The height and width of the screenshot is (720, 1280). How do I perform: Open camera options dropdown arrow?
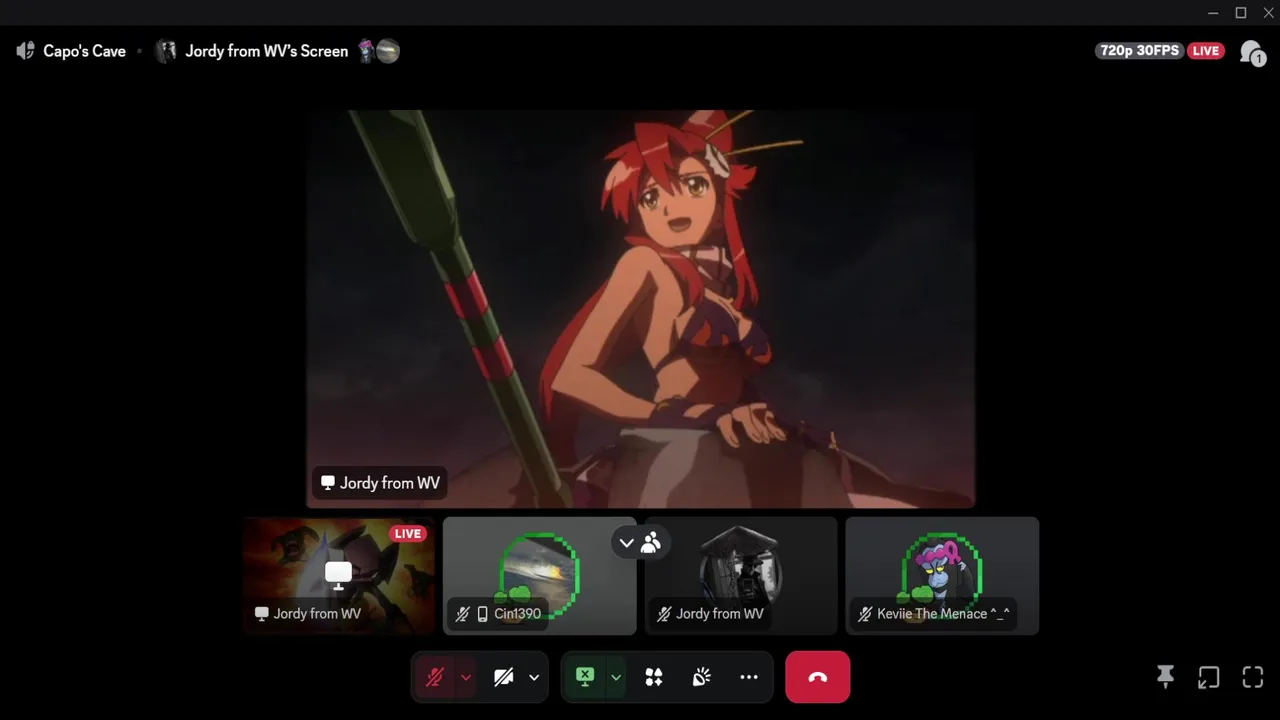coord(534,677)
